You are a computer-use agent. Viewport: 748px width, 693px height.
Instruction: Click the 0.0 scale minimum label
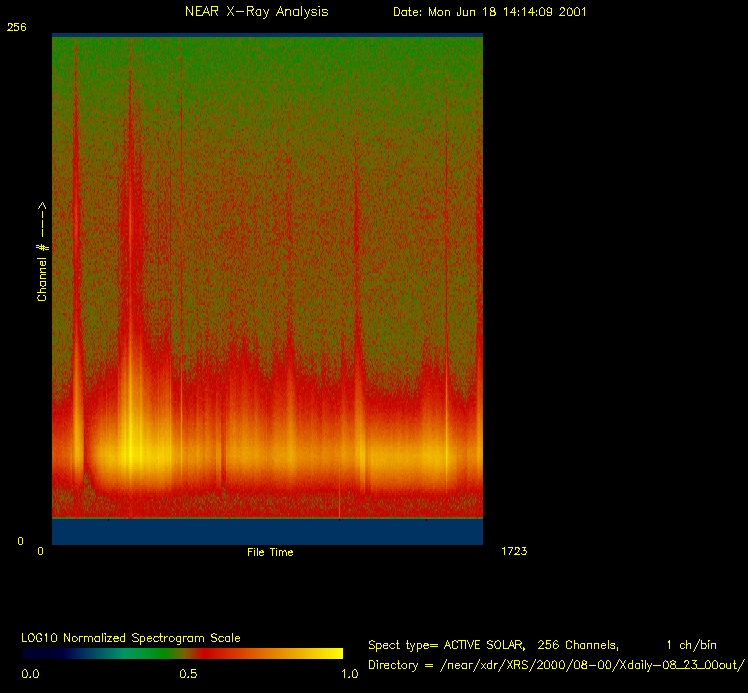[x=30, y=674]
